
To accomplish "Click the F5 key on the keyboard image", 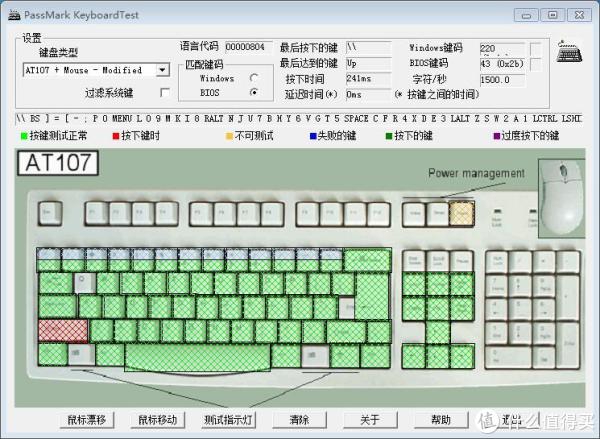I will 201,213.
